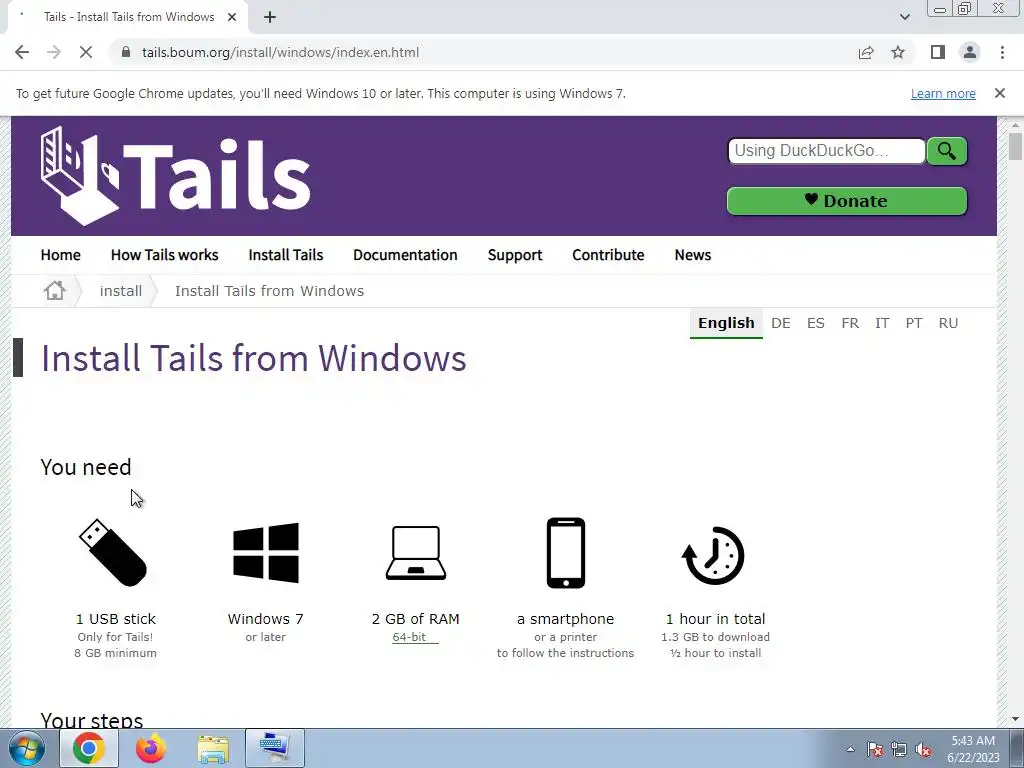Open How Tails works menu item

(165, 255)
